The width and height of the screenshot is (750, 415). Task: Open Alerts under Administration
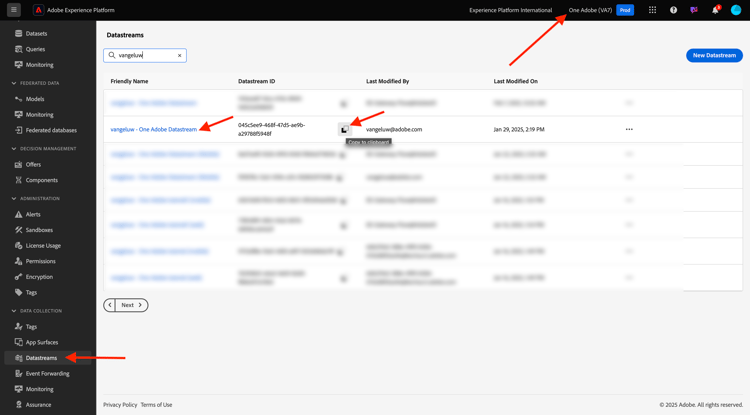coord(33,215)
